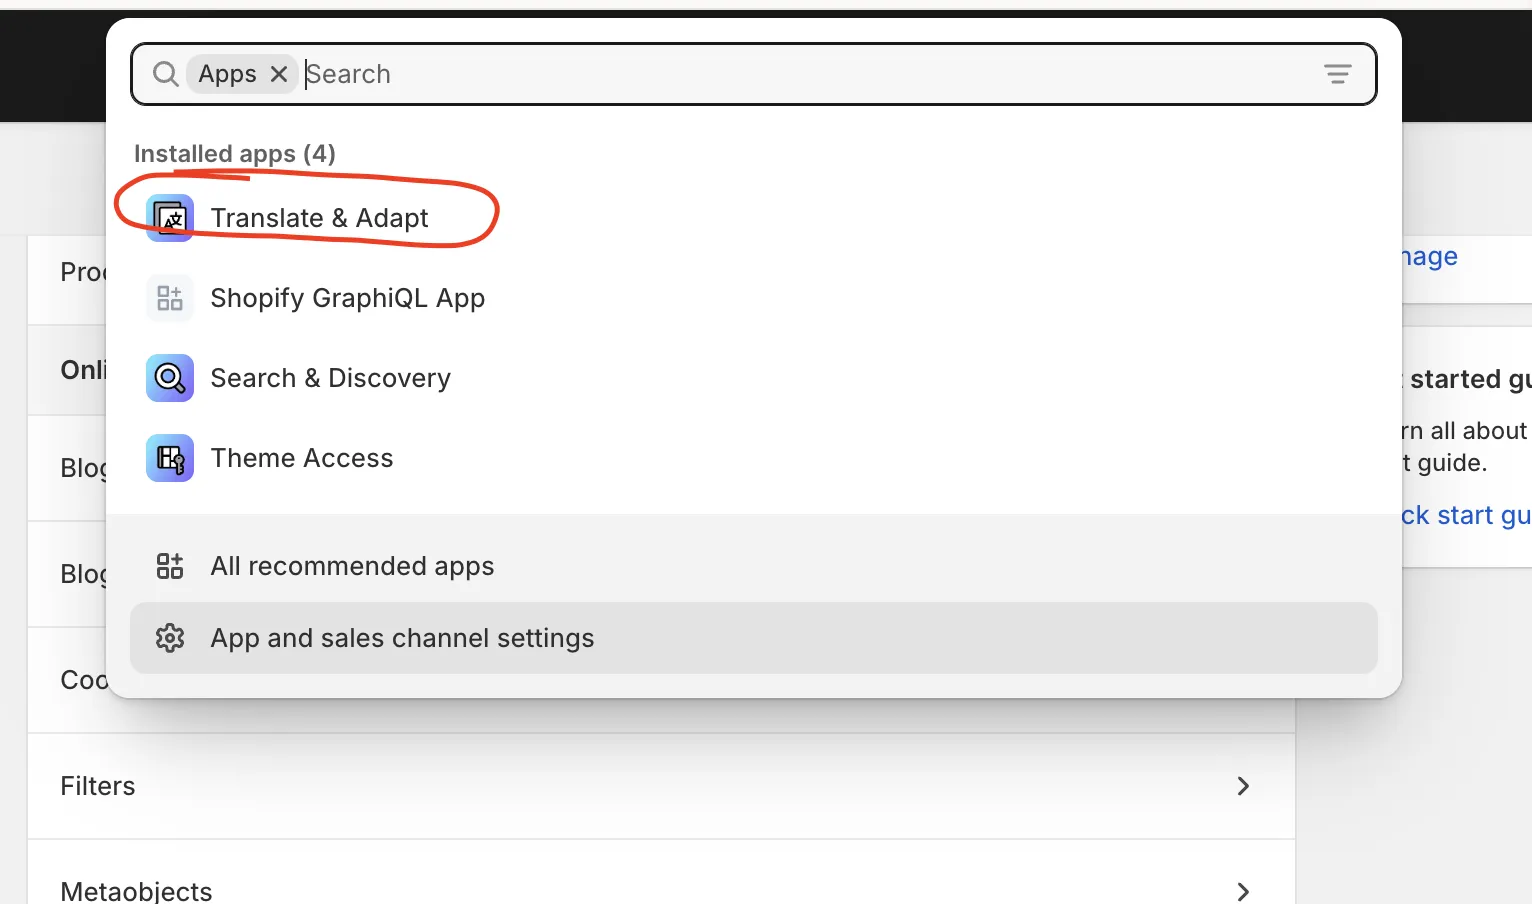Select the Theme Access entry
This screenshot has width=1532, height=904.
coord(302,458)
